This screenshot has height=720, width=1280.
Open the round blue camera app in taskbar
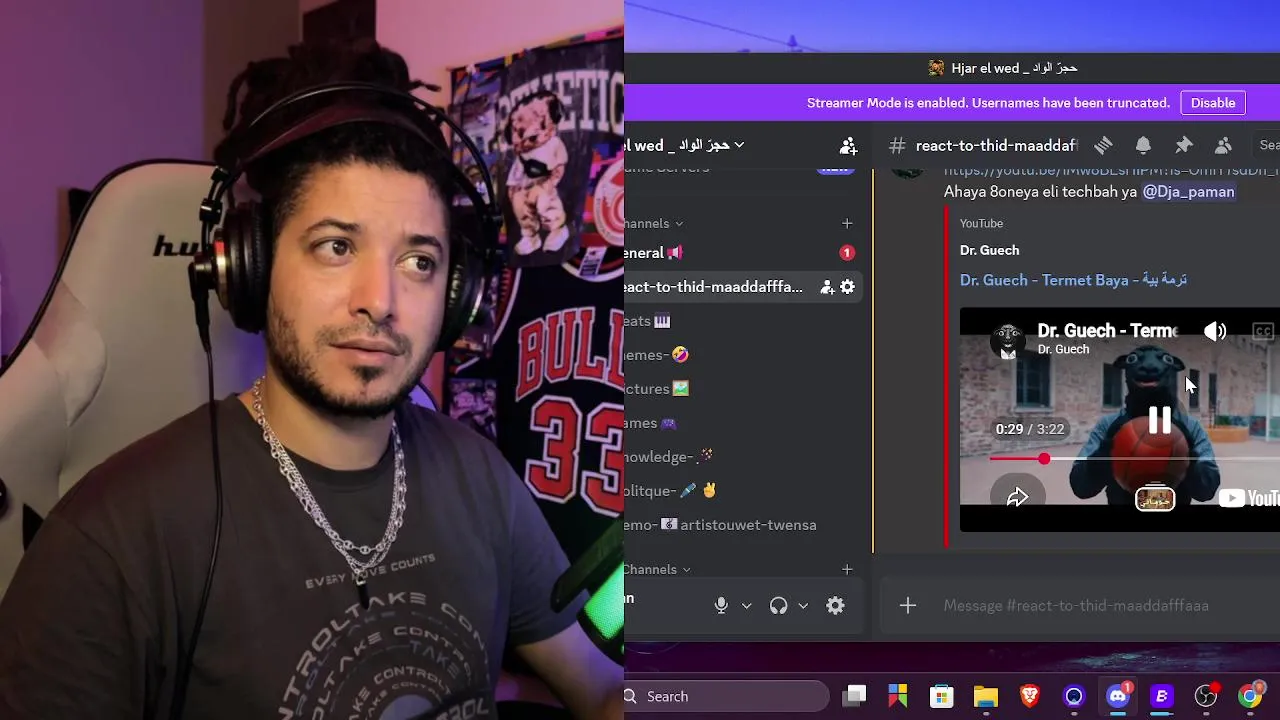pos(1074,696)
